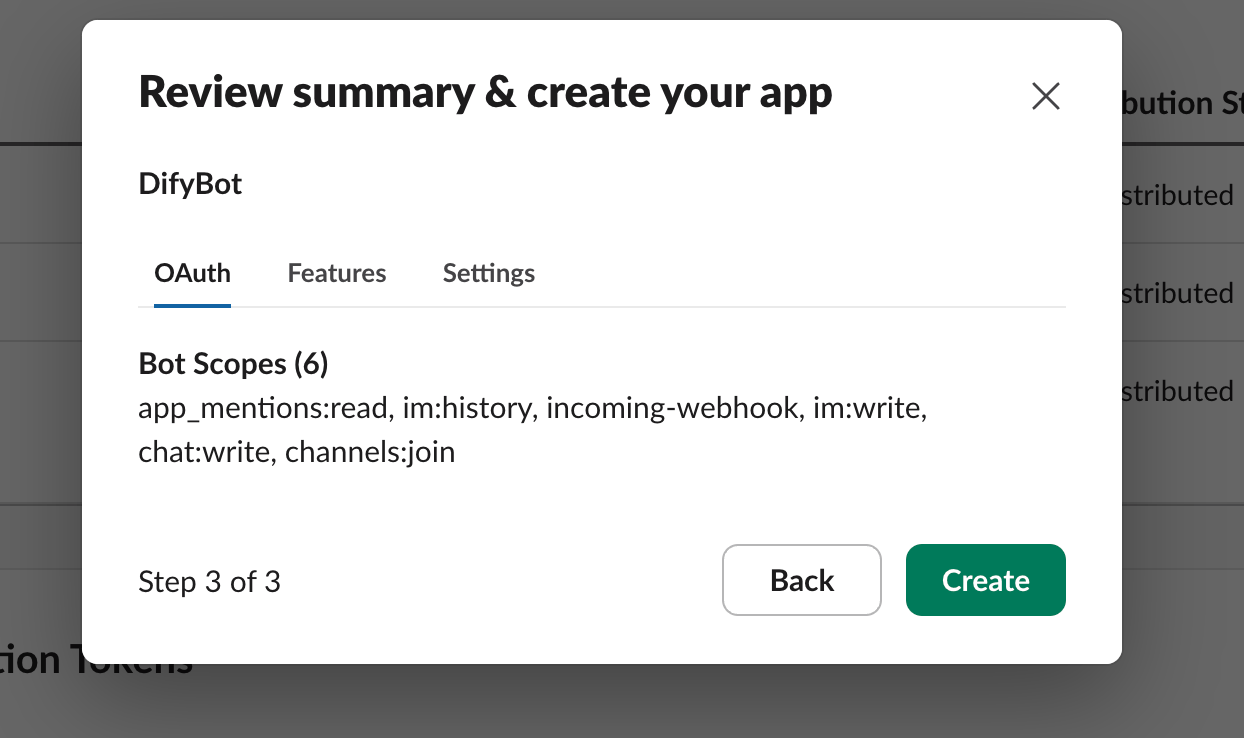Close the review summary dialog
Viewport: 1244px width, 738px height.
[x=1045, y=96]
